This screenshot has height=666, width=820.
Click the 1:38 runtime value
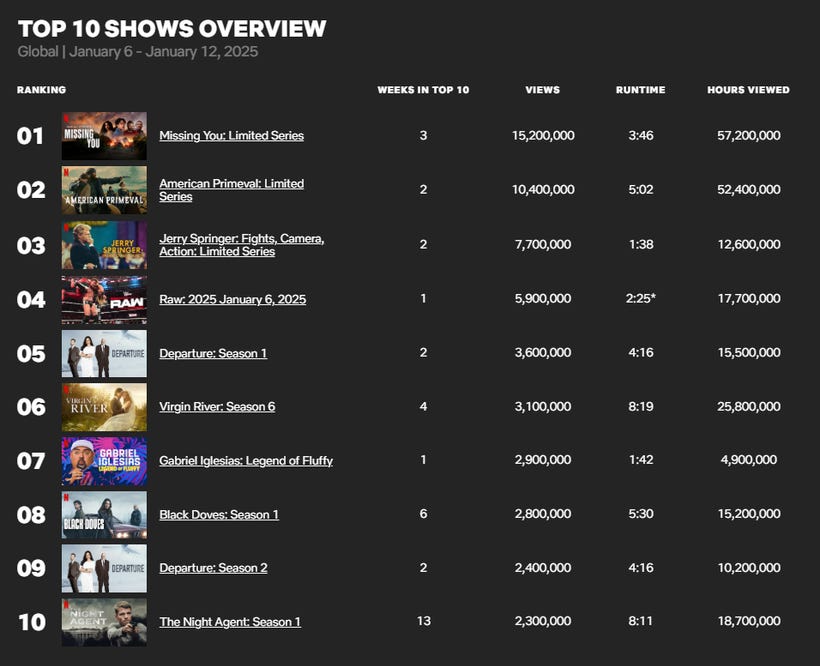pos(641,244)
